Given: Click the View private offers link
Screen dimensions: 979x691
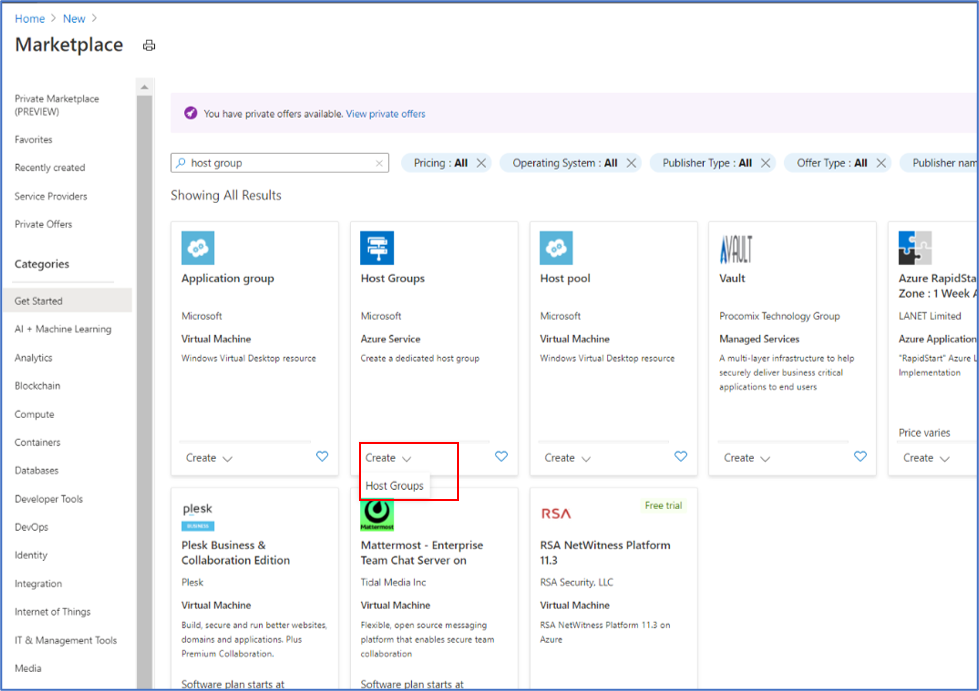Looking at the screenshot, I should point(385,114).
